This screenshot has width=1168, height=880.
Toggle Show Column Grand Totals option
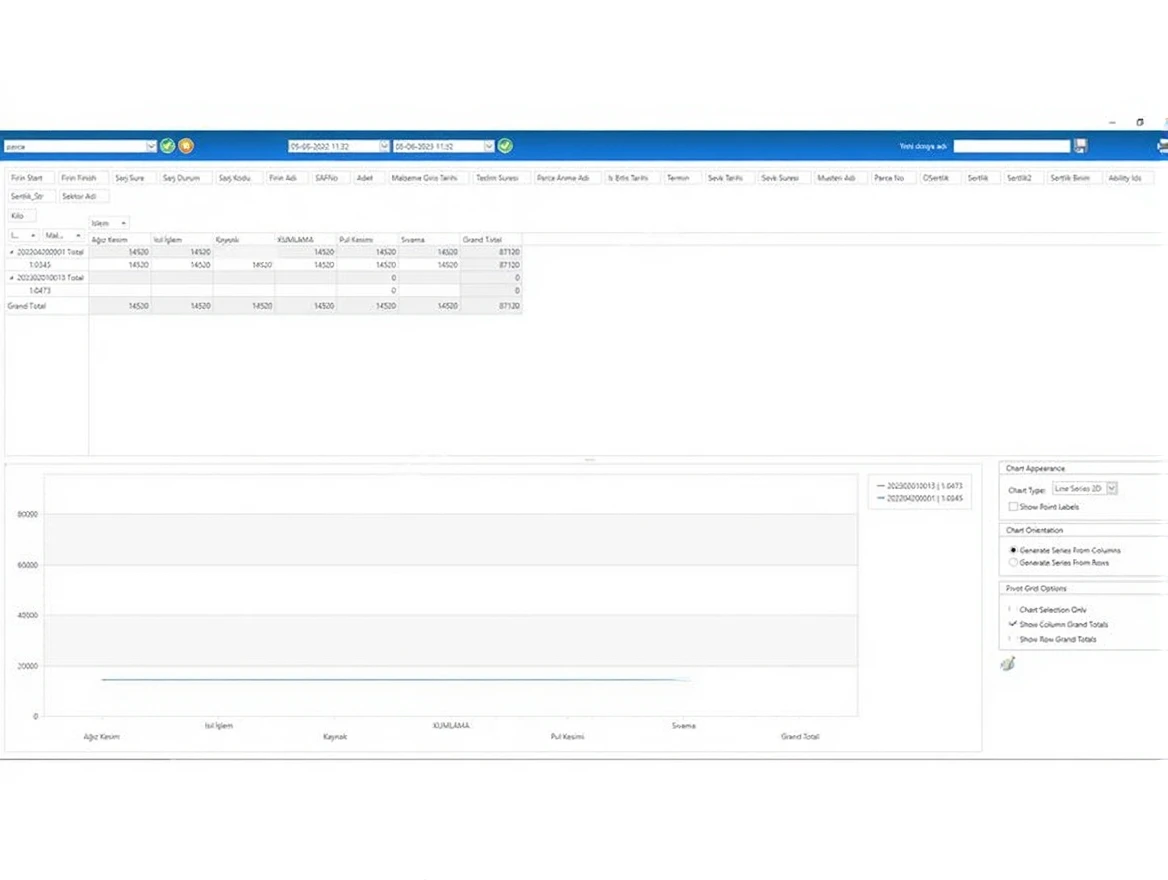pyautogui.click(x=1013, y=624)
